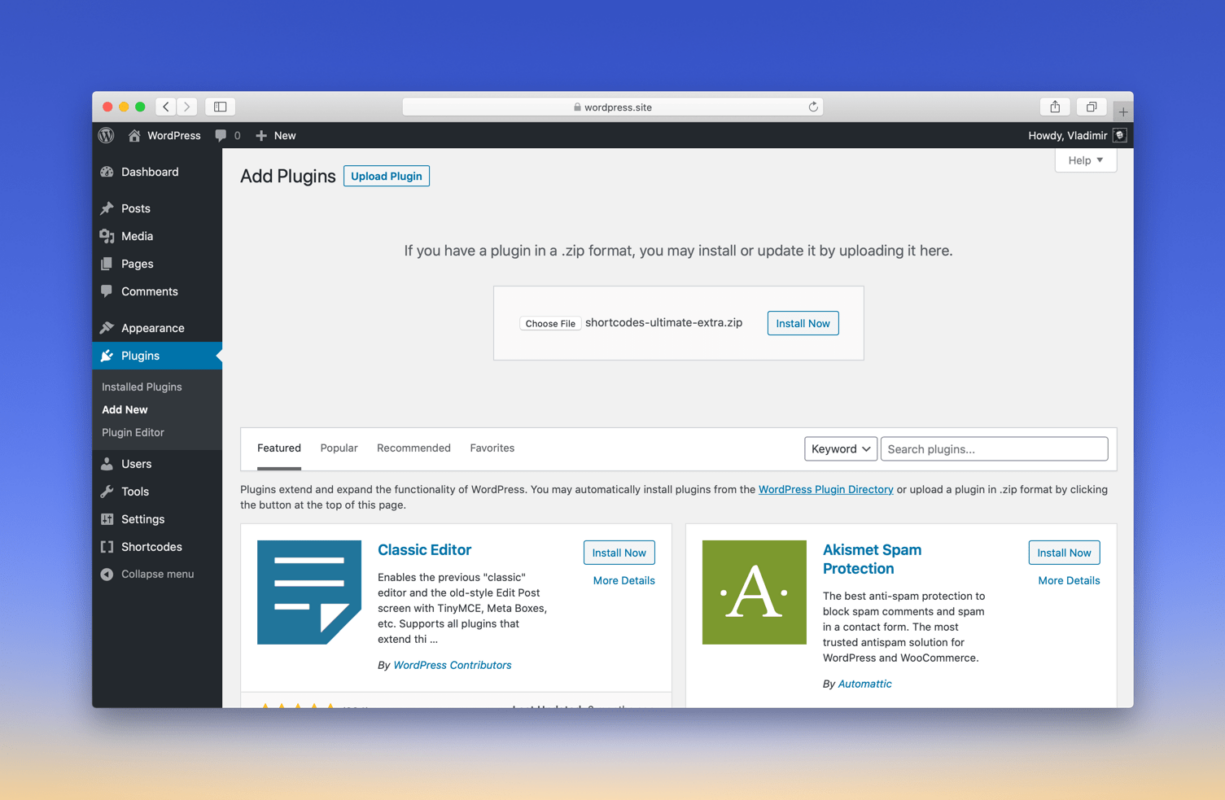Open the Akismet Spam Protection title link
The width and height of the screenshot is (1225, 800).
click(872, 559)
